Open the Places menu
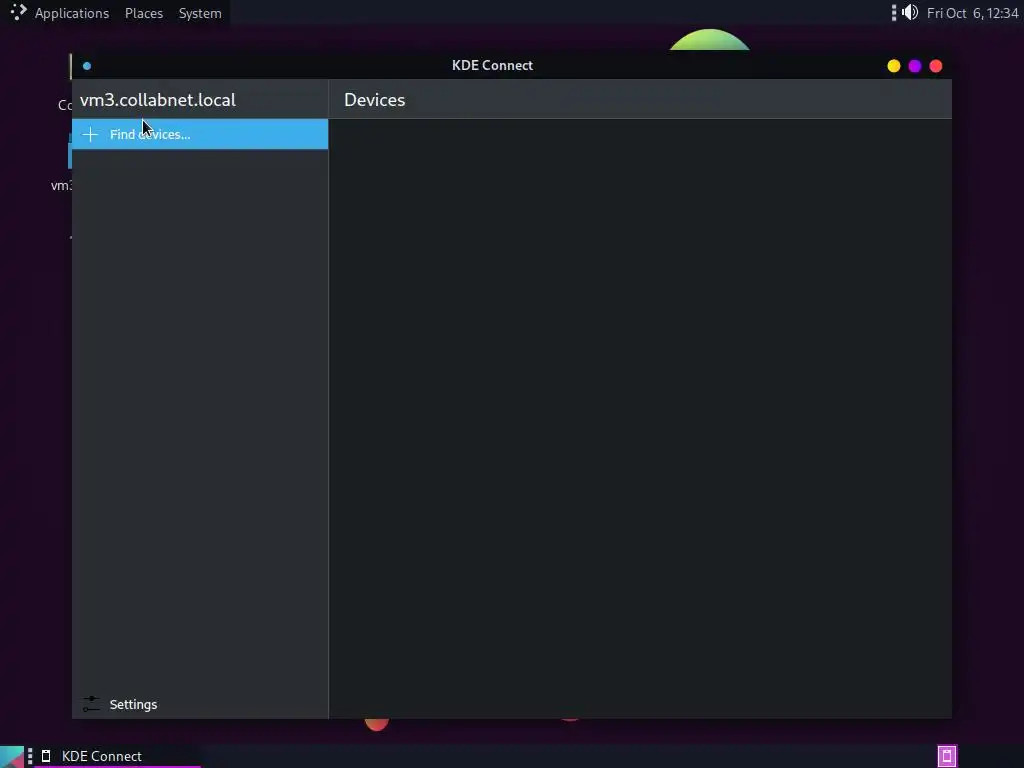This screenshot has width=1024, height=768. [144, 13]
